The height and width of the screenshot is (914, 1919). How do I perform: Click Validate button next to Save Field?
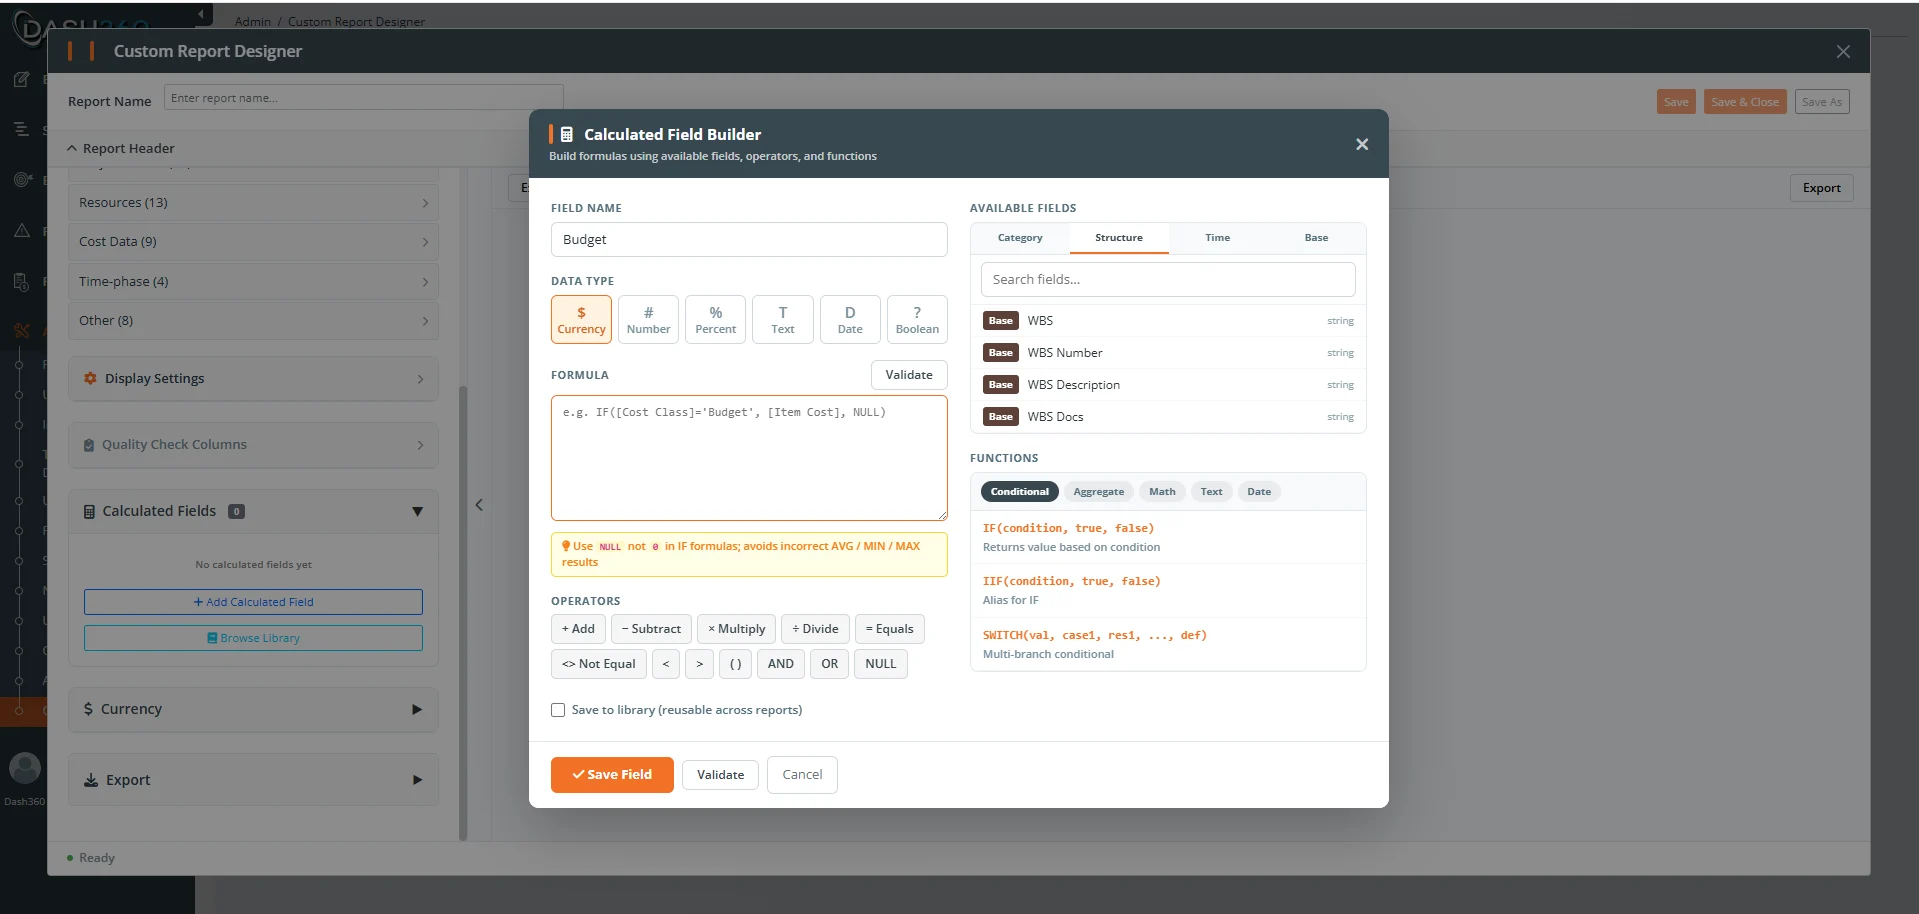click(720, 775)
